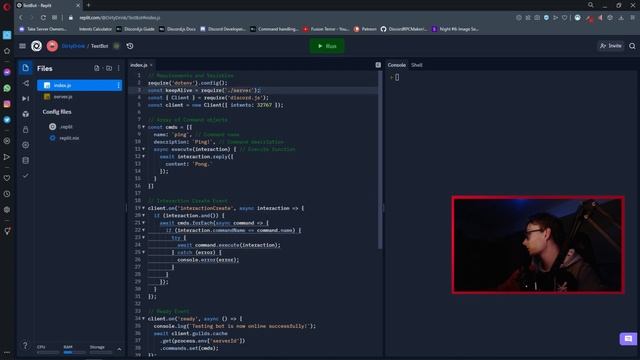This screenshot has height=360, width=640.
Task: Collapse code fold arrow at line 20
Action: pyautogui.click(x=144, y=215)
